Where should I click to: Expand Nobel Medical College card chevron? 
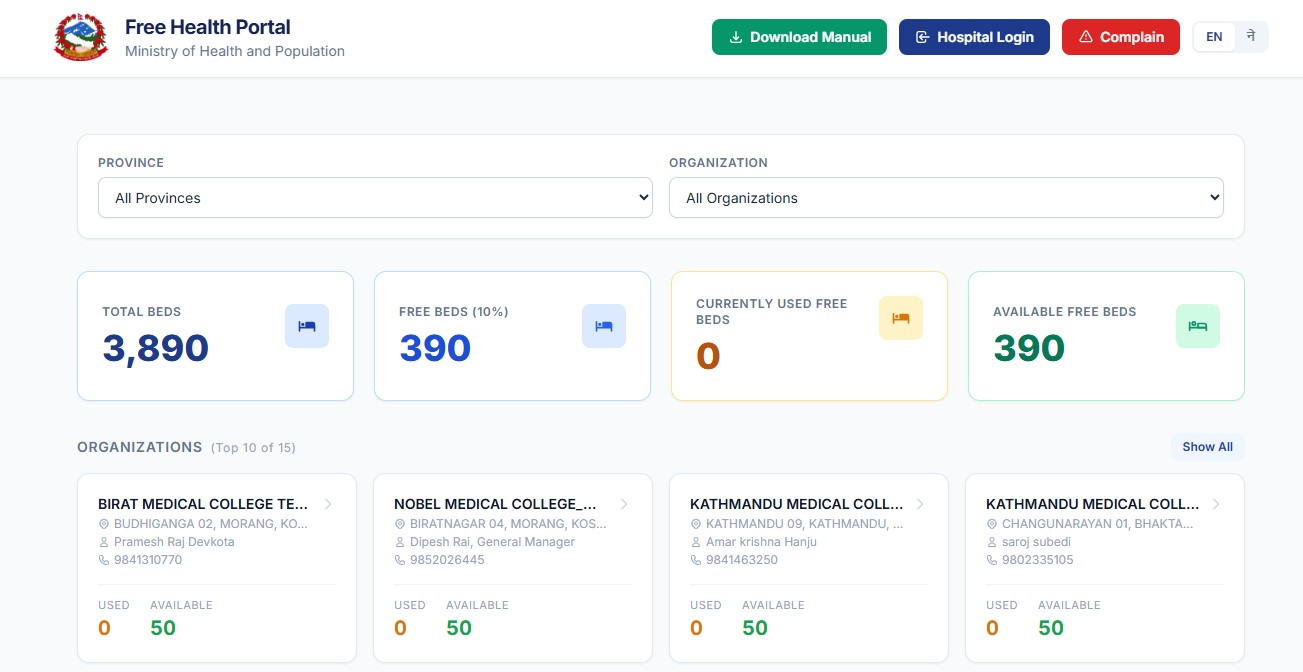click(624, 504)
